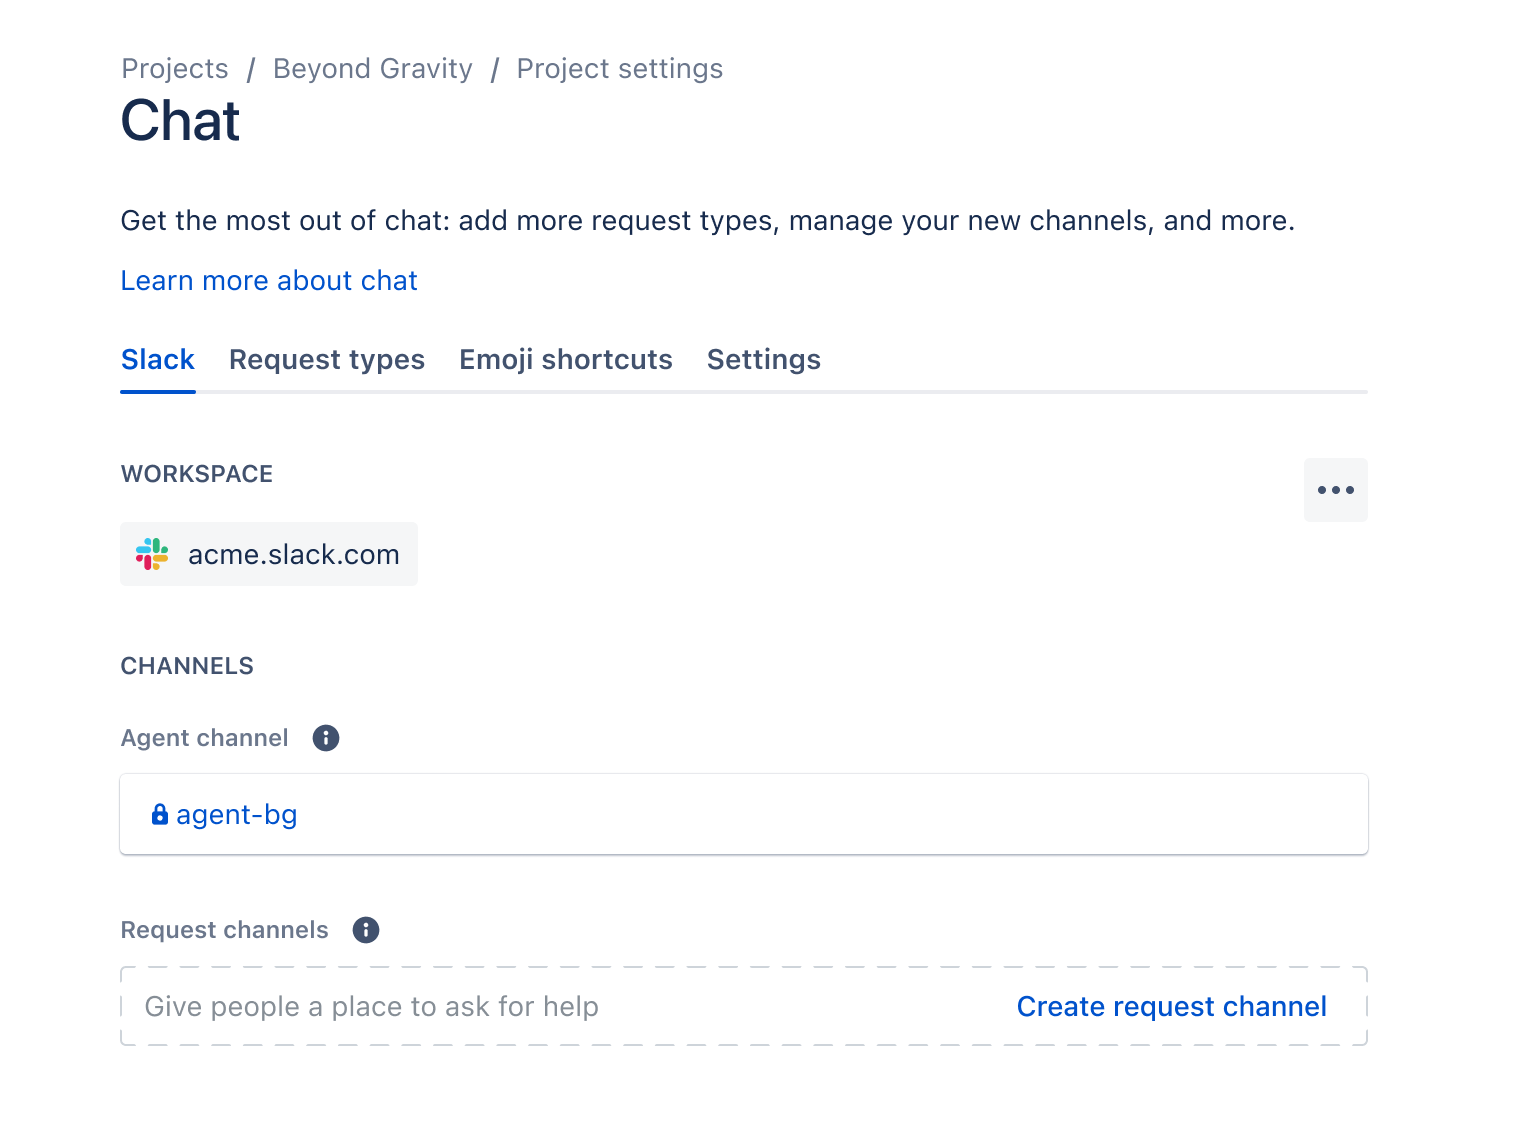Image resolution: width=1514 pixels, height=1148 pixels.
Task: Open the Emoji shortcuts tab
Action: 565,360
